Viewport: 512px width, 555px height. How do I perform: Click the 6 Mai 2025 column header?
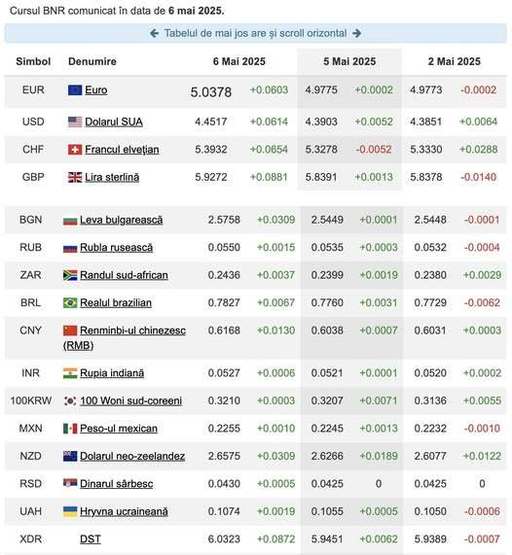tap(239, 62)
